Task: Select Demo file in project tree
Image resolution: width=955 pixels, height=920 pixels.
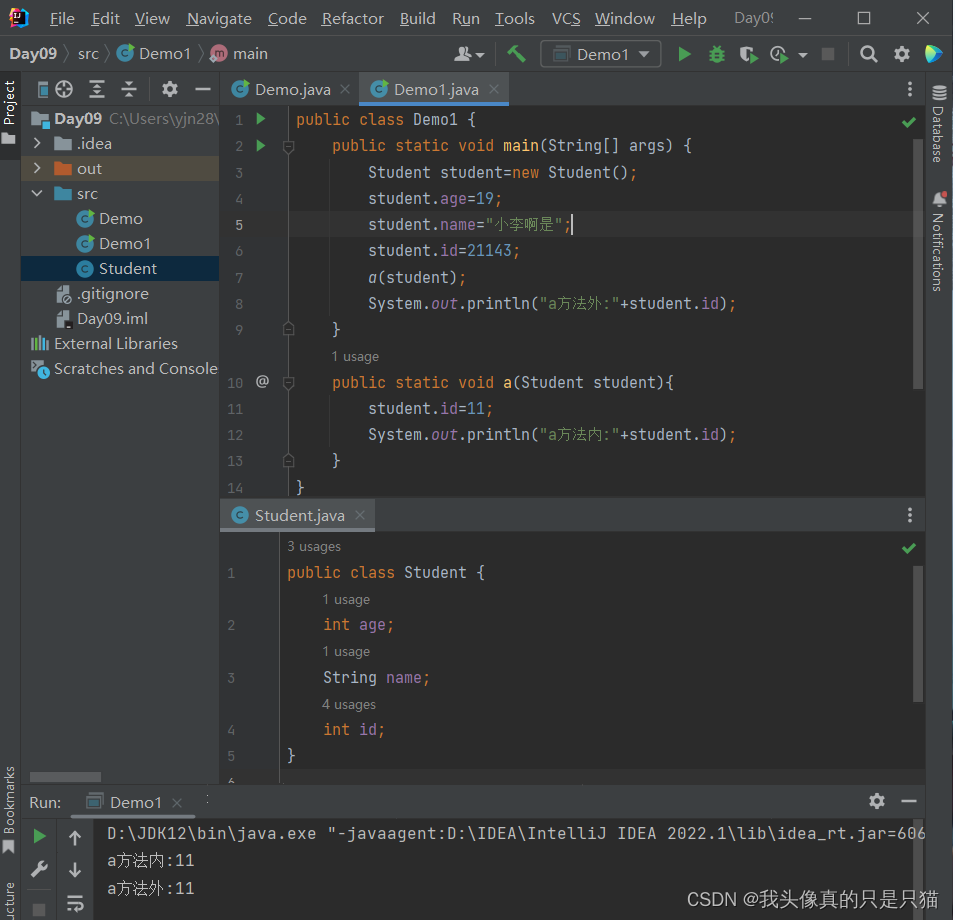Action: click(x=121, y=219)
